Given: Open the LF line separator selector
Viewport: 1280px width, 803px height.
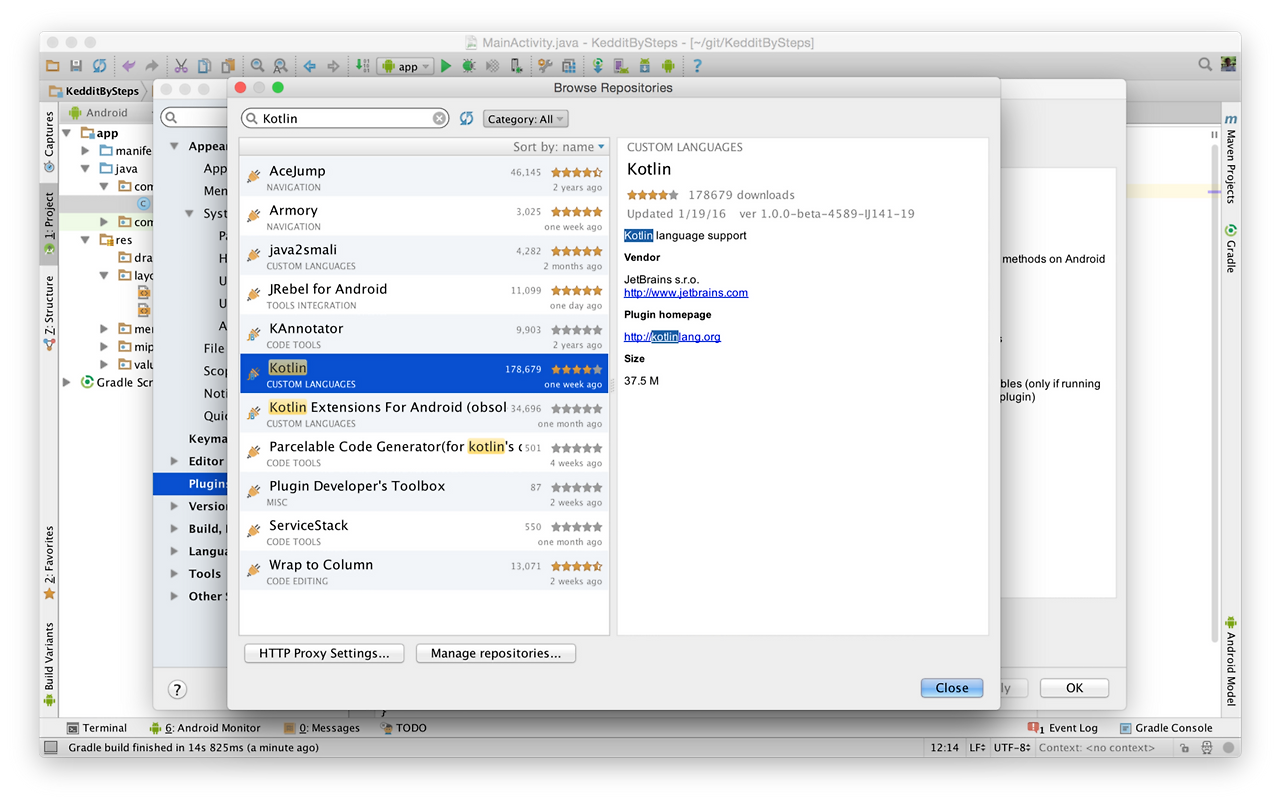Looking at the screenshot, I should tap(977, 748).
